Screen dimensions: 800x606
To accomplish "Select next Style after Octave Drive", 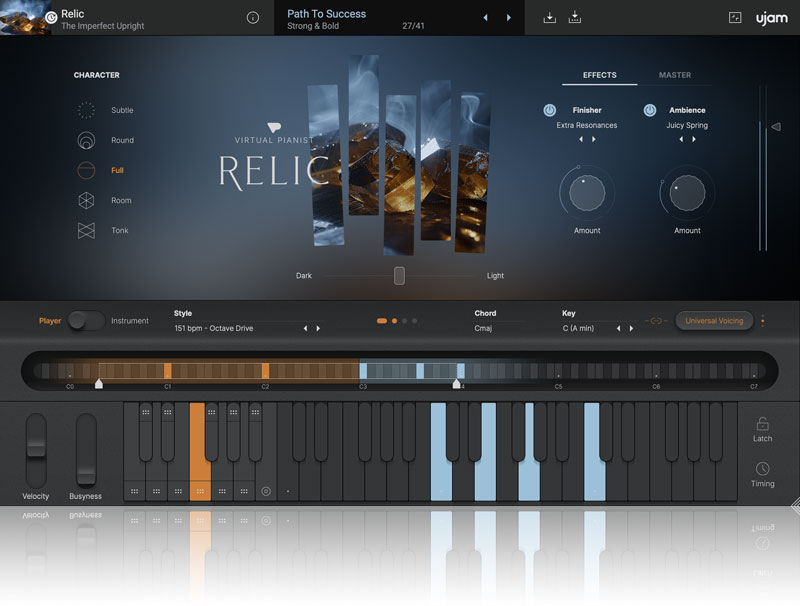I will point(318,329).
